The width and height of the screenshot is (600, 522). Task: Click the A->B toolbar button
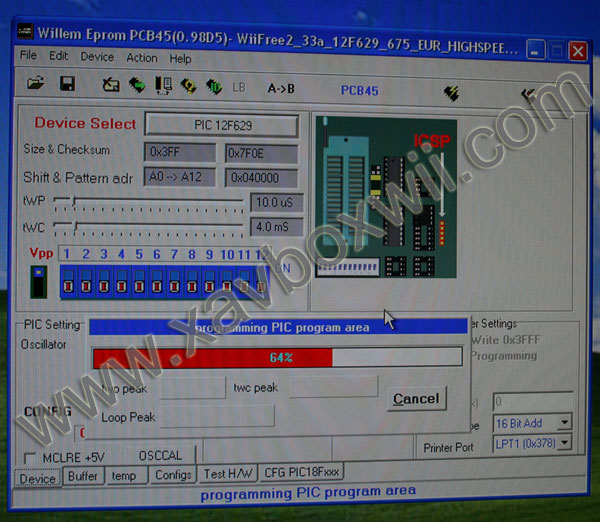pos(281,89)
